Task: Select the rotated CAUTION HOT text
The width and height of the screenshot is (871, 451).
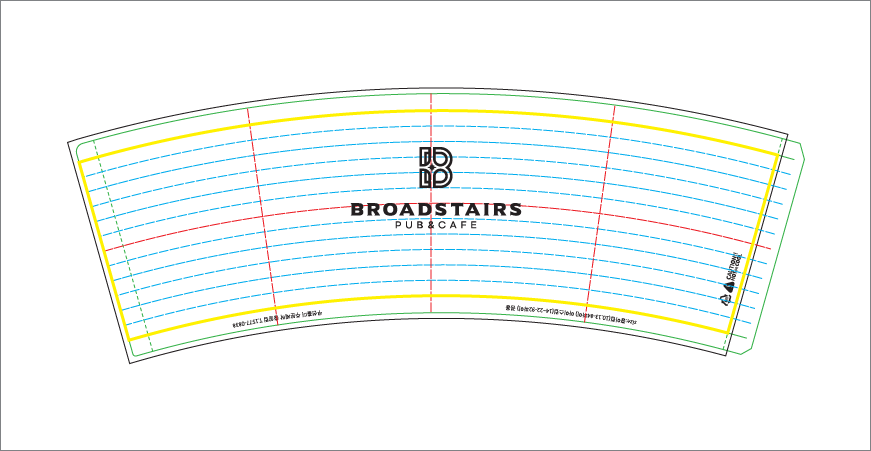Action: click(x=735, y=266)
